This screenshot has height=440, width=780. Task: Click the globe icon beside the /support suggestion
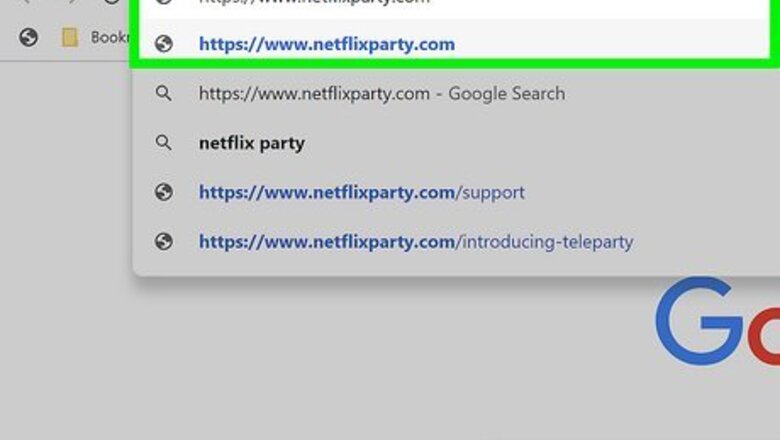pyautogui.click(x=164, y=192)
